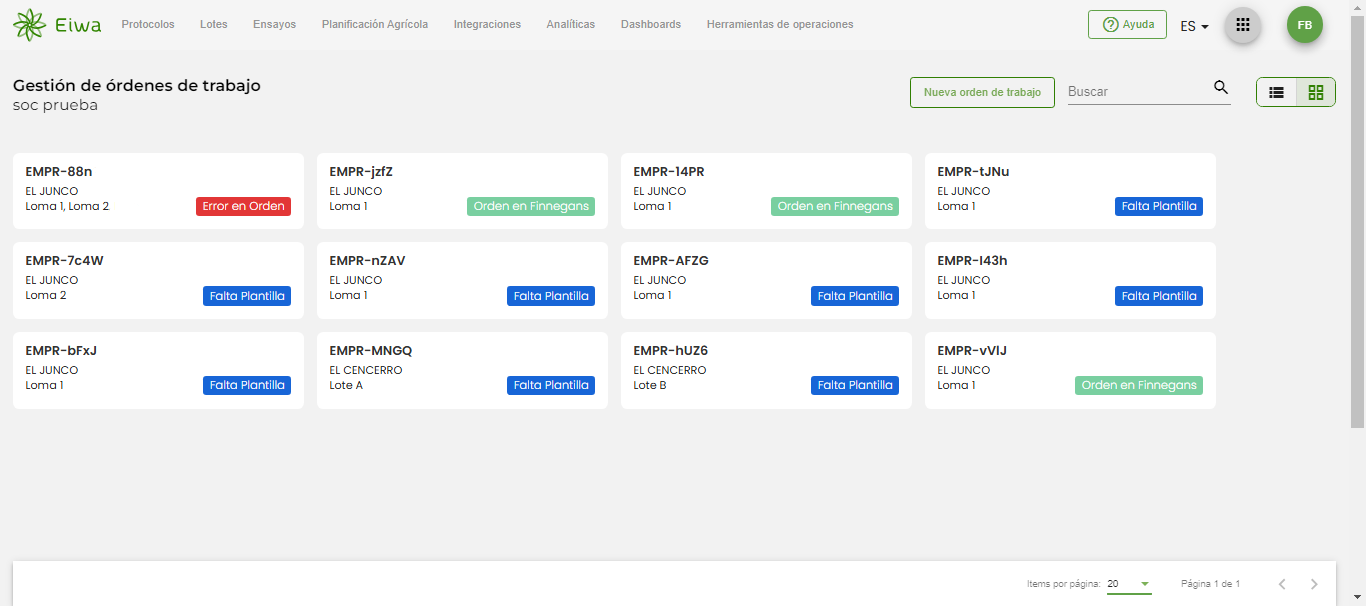1366x606 pixels.
Task: Switch to grid card view
Action: click(x=1315, y=92)
